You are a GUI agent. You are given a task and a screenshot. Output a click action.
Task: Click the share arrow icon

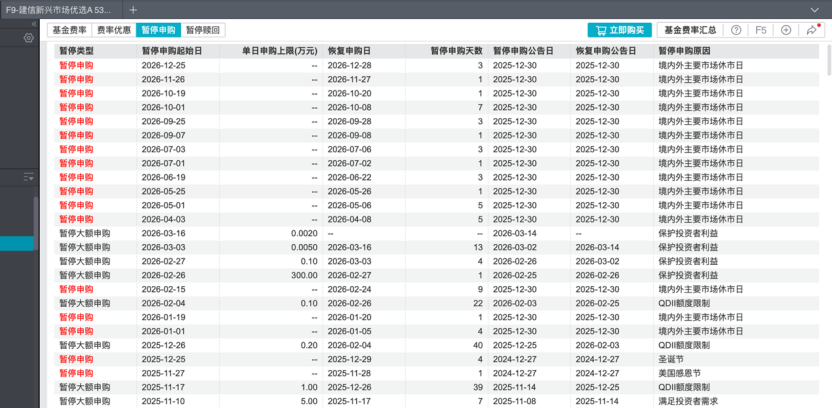coord(811,31)
